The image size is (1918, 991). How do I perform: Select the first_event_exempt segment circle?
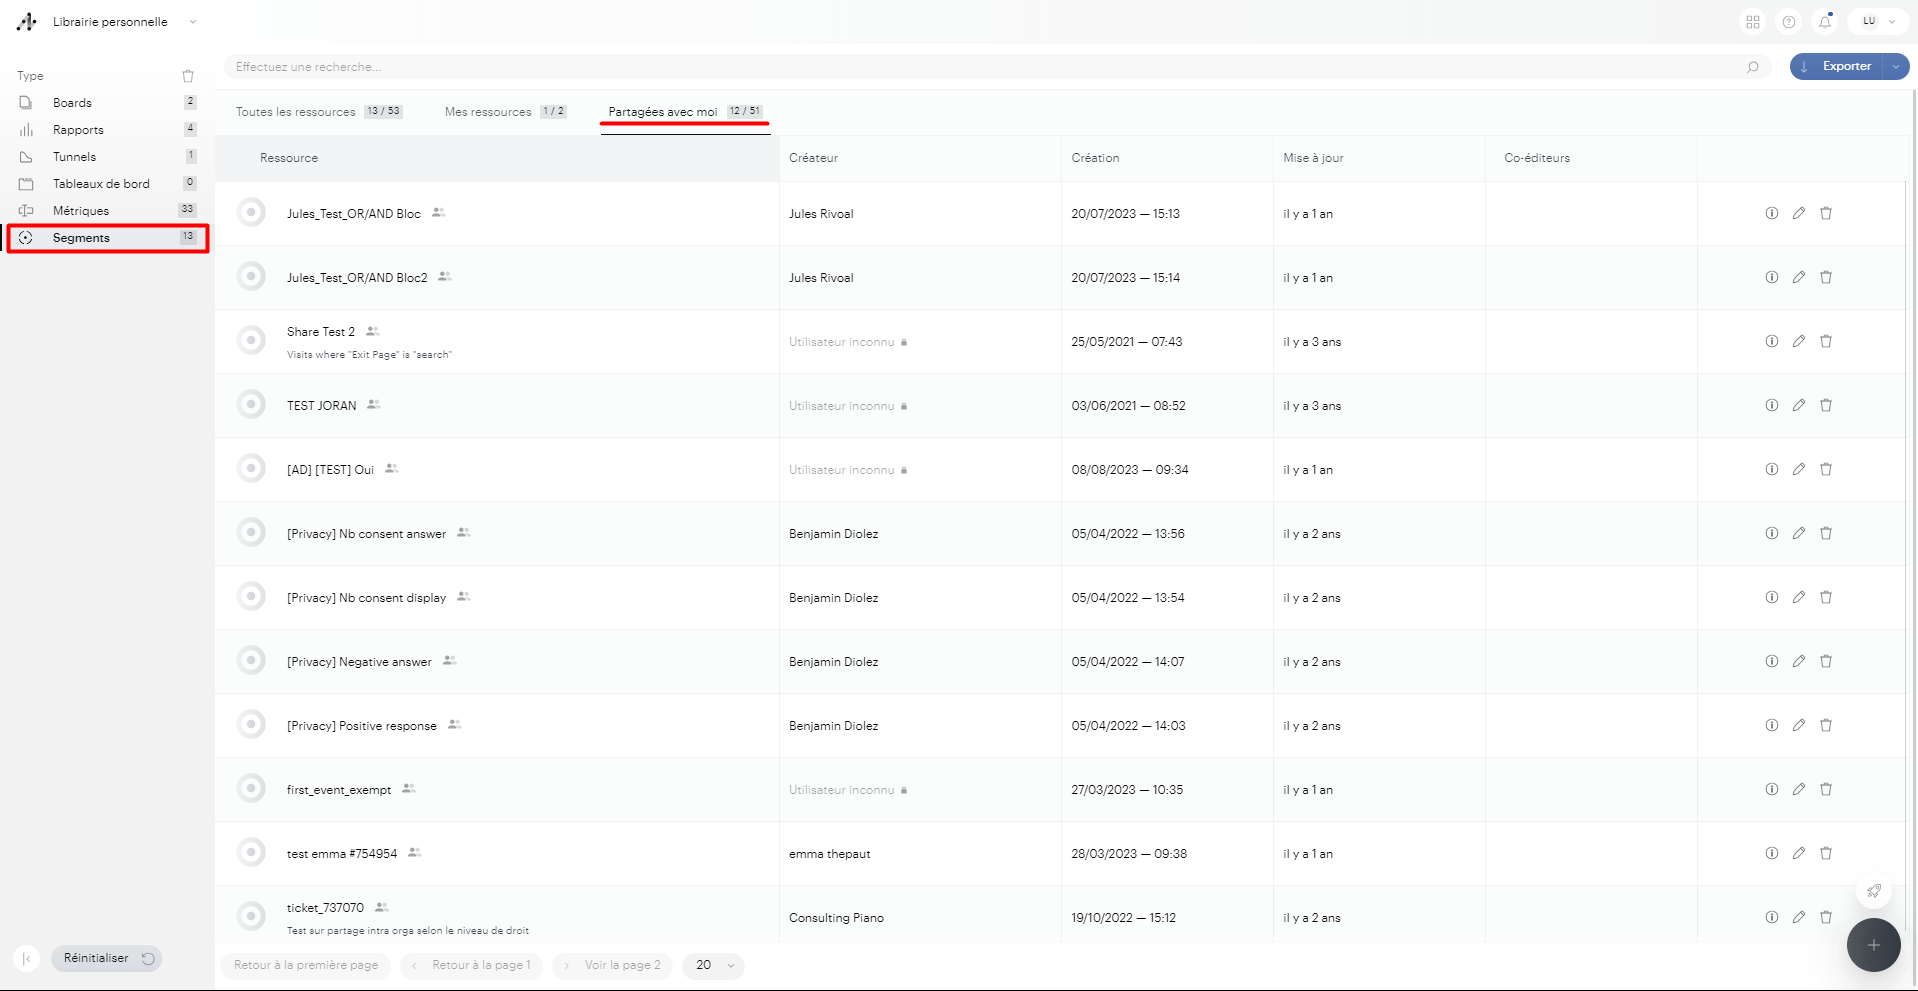(251, 788)
